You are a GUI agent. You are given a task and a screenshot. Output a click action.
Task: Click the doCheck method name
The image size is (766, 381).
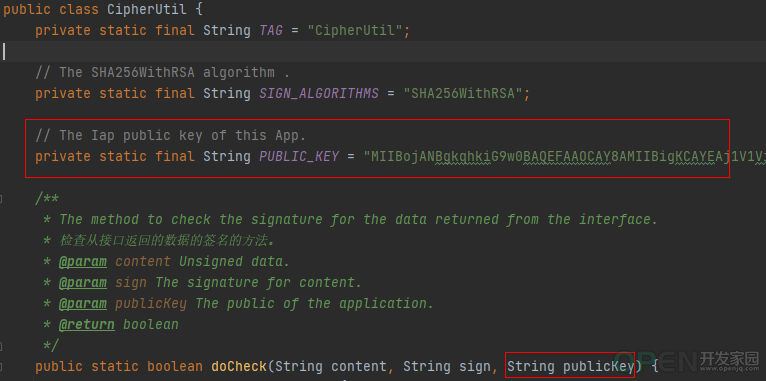click(239, 366)
